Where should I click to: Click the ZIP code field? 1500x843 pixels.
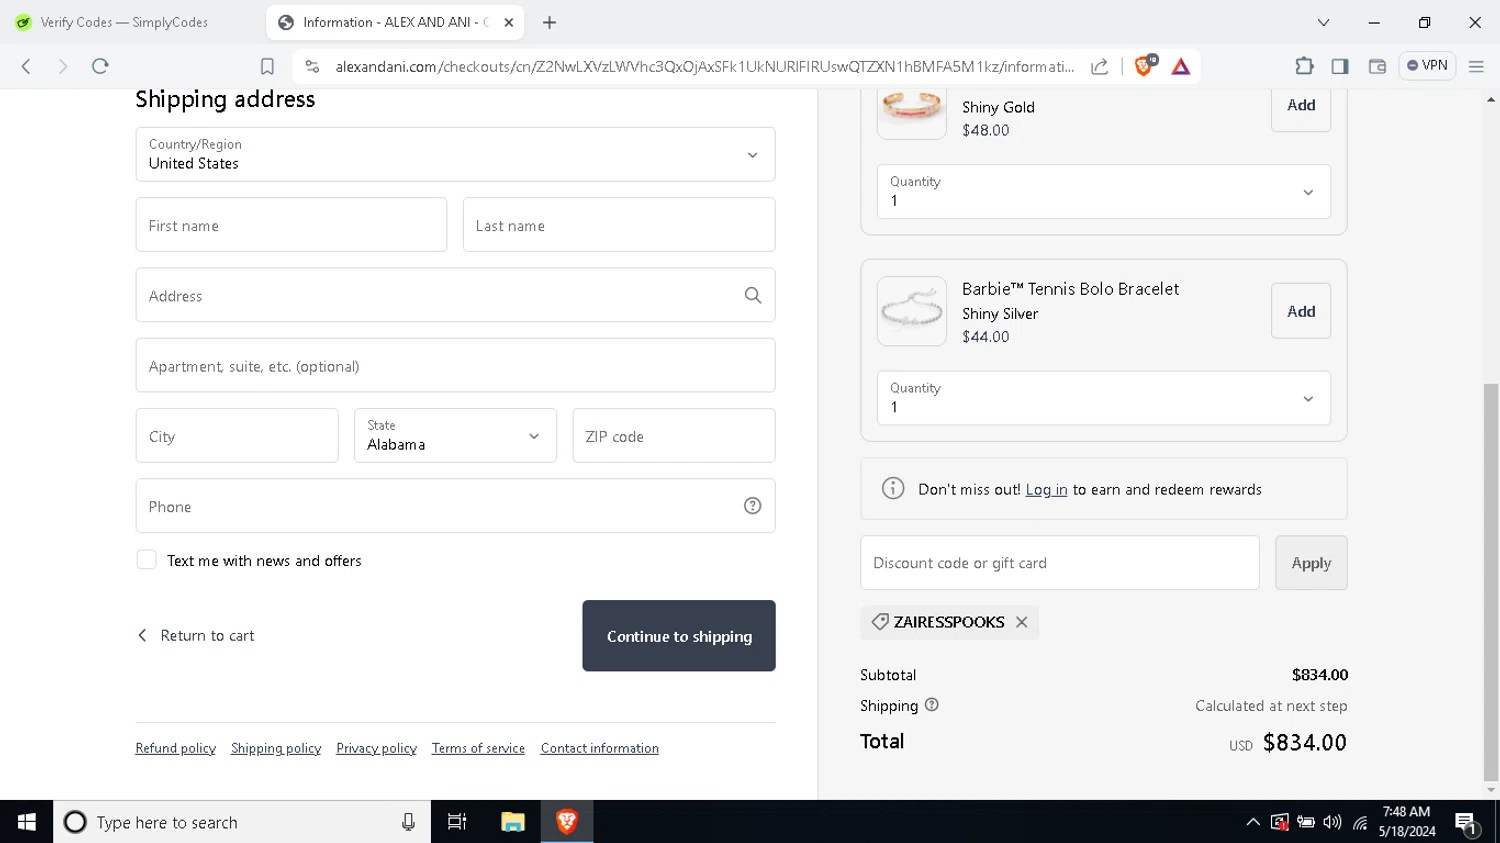(674, 435)
